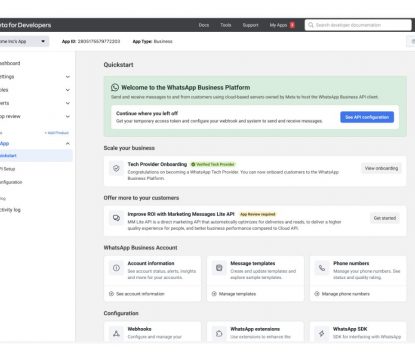Viewport: 415px width, 360px height.
Task: Click the WhatsApp logo in welcome banner
Action: [115, 87]
